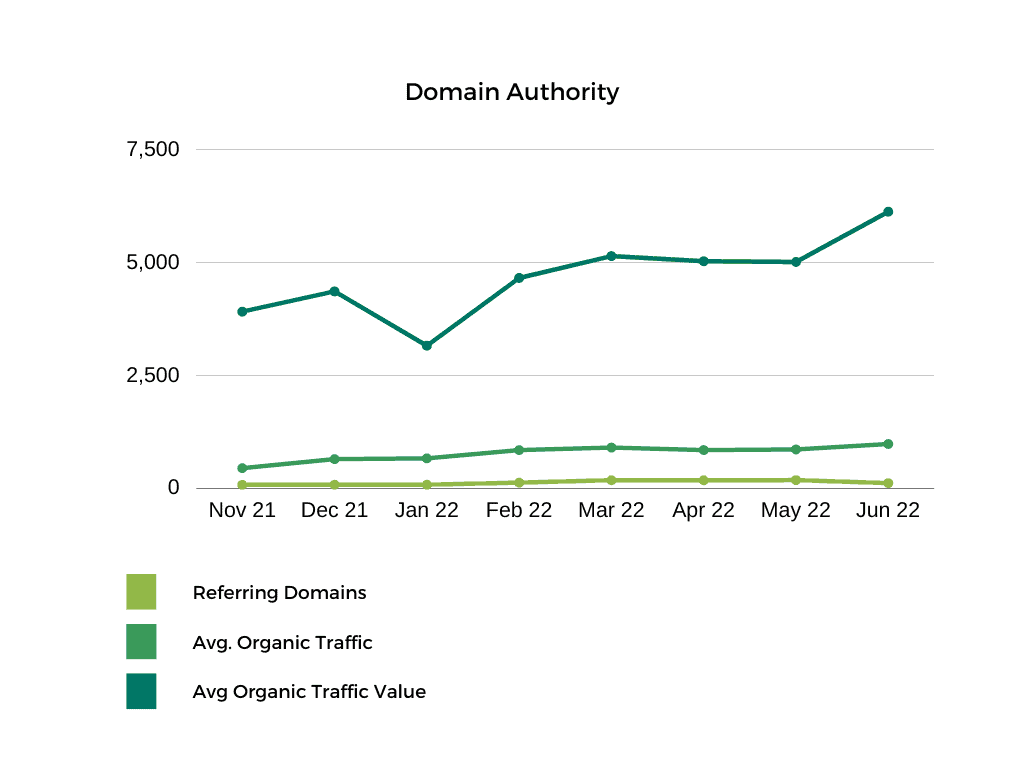The width and height of the screenshot is (1024, 768).
Task: Click the Jun 22 x-axis label
Action: [x=888, y=510]
